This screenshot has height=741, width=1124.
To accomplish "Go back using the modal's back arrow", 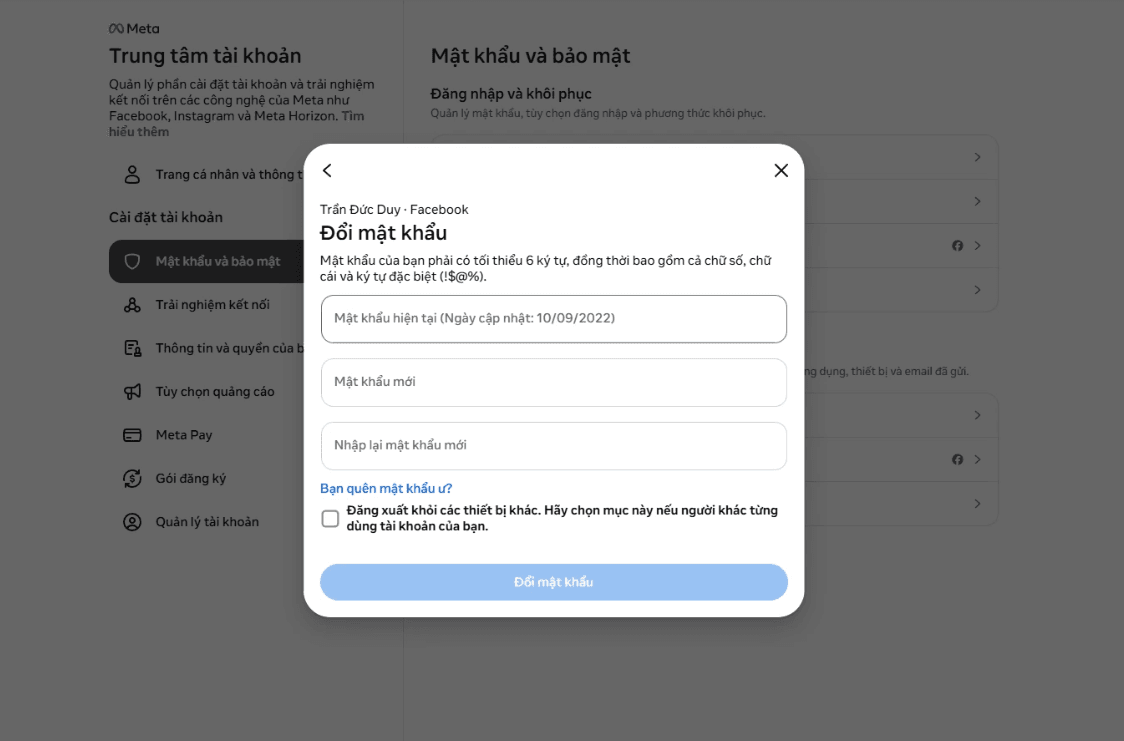I will click(327, 170).
